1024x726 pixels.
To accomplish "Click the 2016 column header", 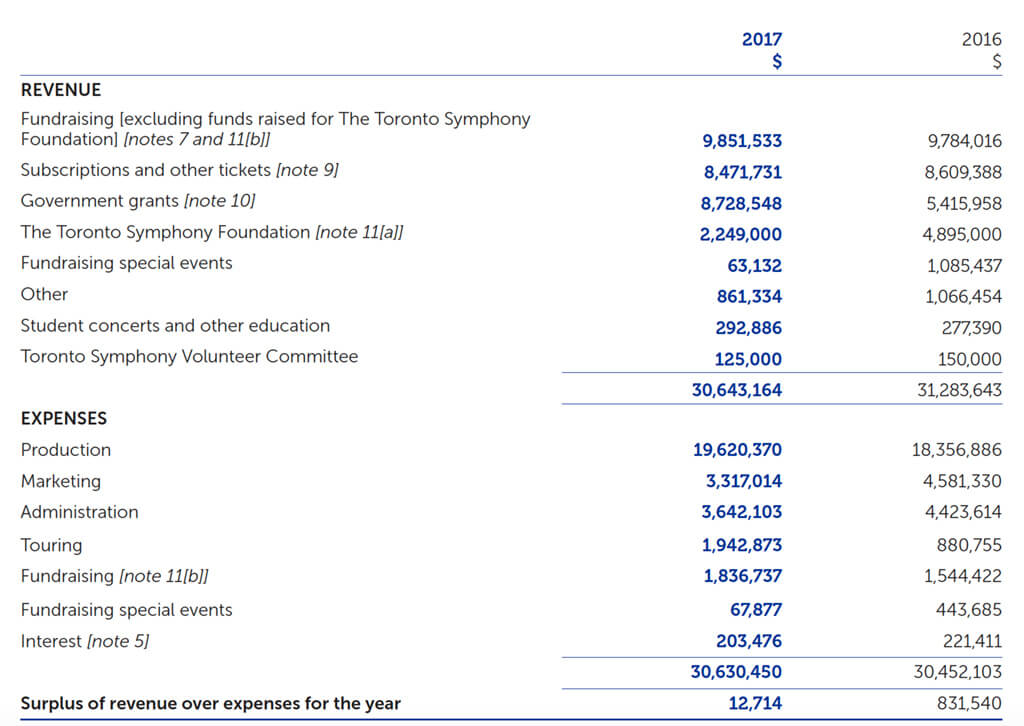I will [x=980, y=40].
